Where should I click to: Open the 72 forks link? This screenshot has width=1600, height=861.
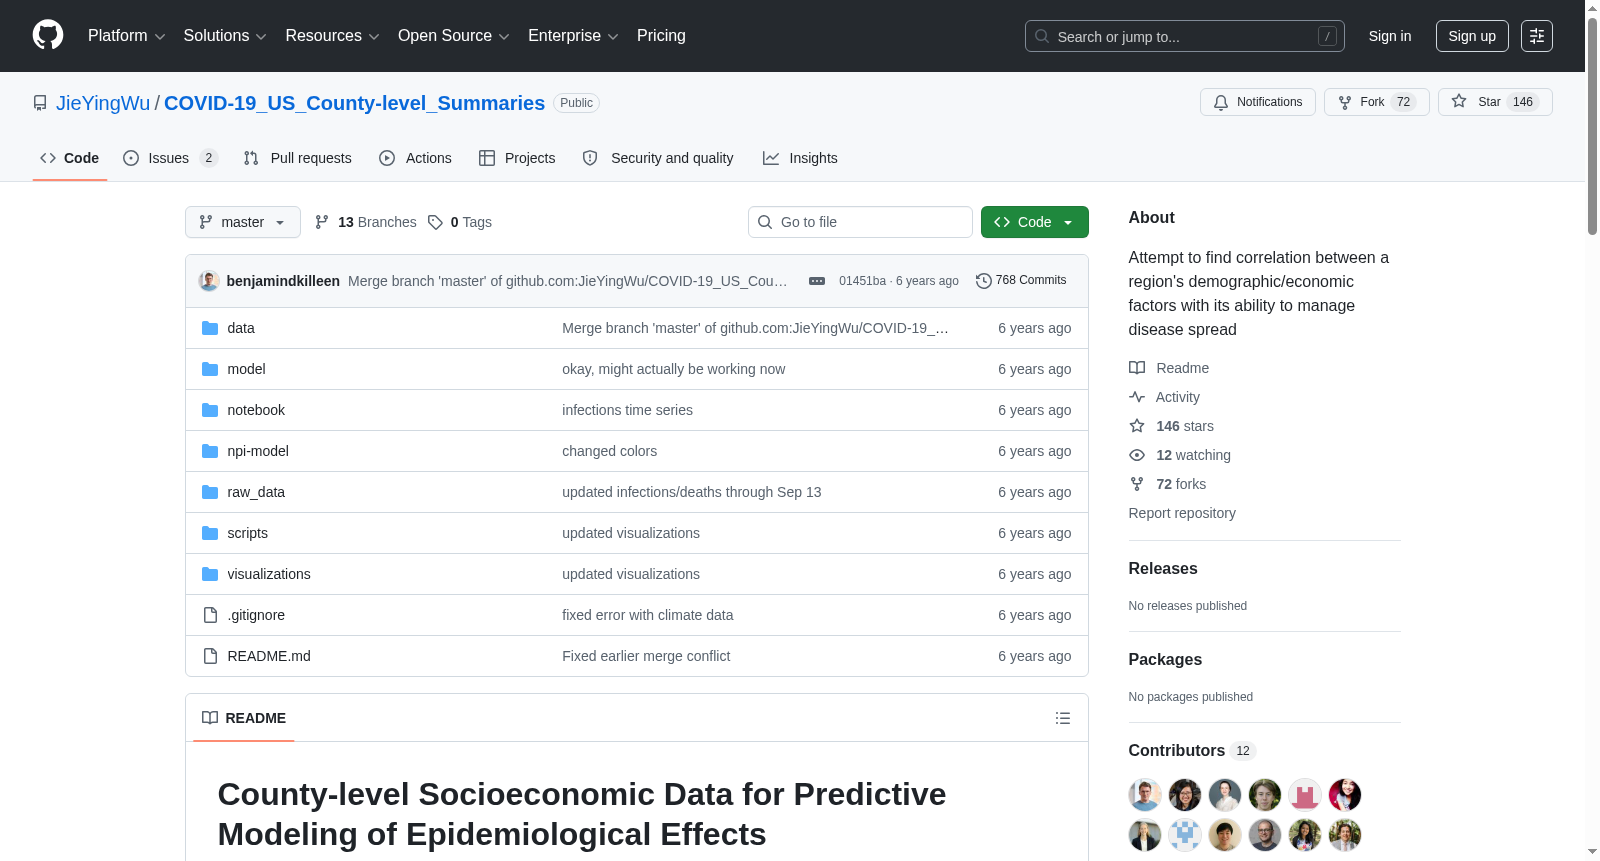(1181, 484)
